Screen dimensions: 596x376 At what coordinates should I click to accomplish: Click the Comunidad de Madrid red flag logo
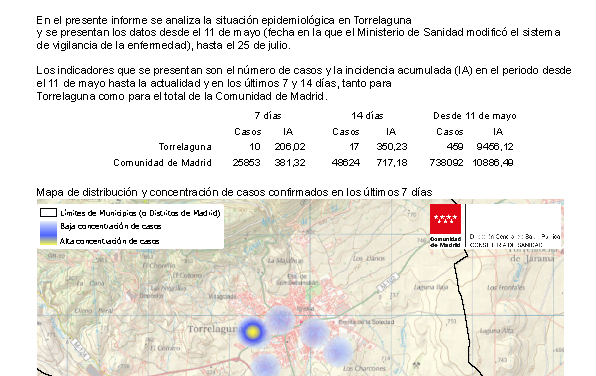coord(445,219)
